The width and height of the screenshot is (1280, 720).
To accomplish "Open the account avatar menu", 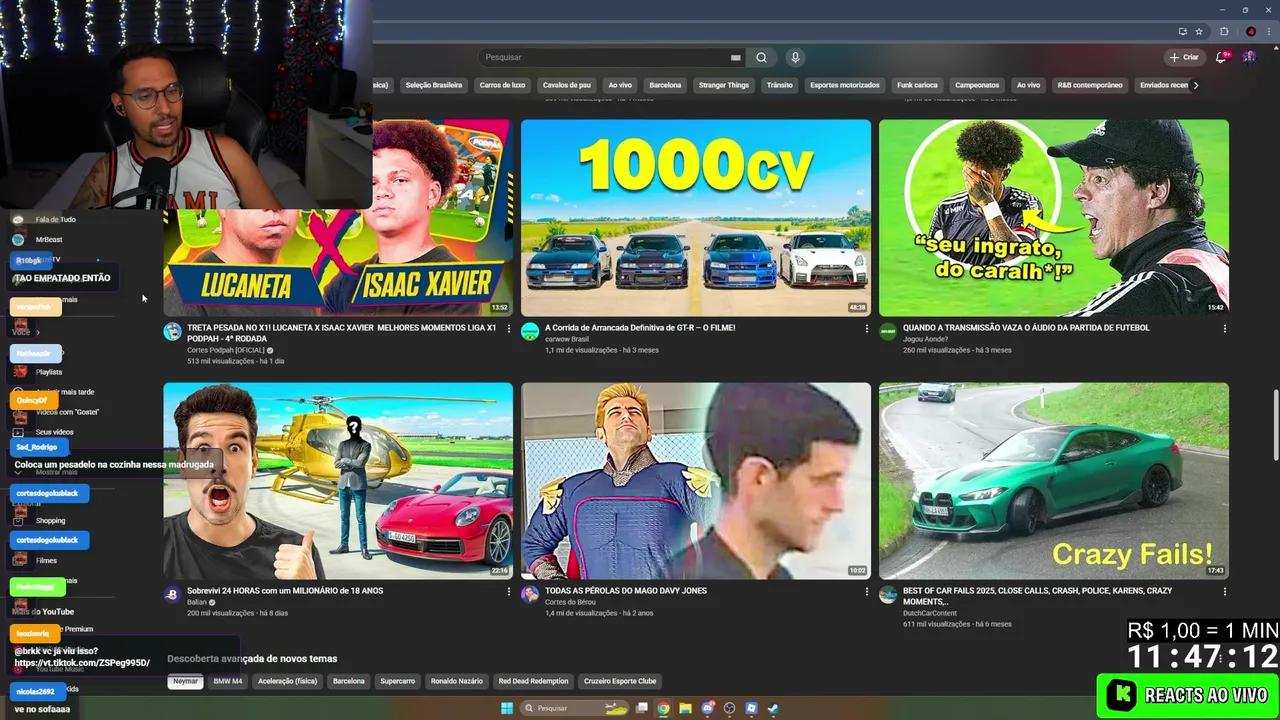I will point(1249,57).
